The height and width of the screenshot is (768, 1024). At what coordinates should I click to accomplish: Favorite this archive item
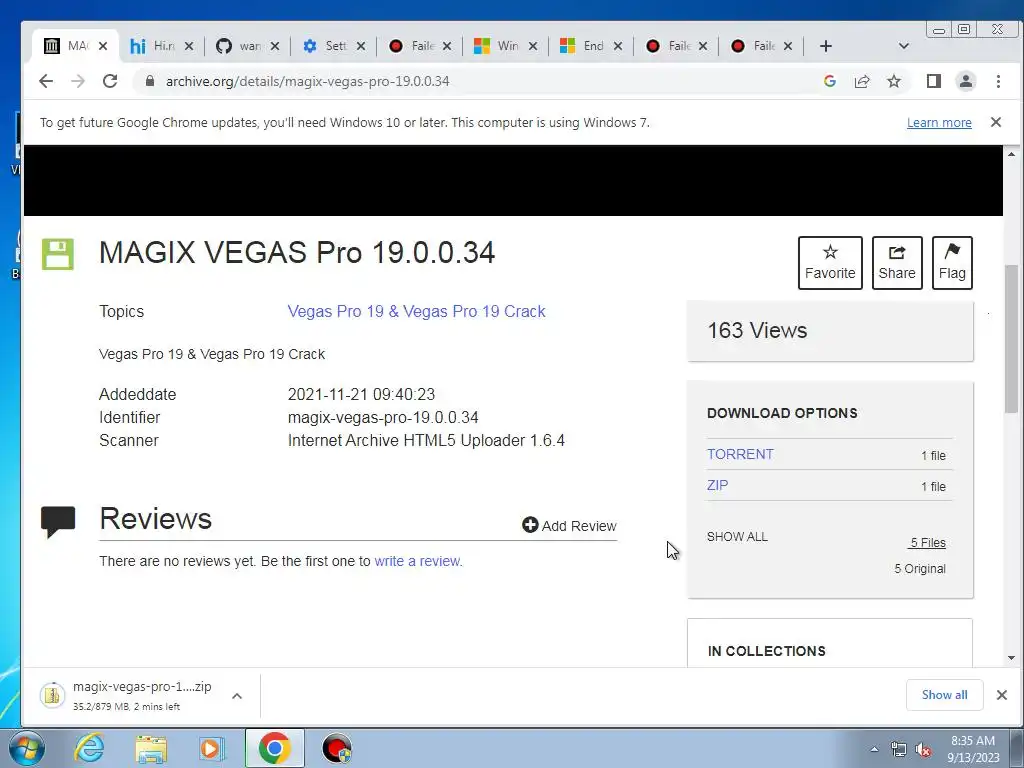[830, 263]
